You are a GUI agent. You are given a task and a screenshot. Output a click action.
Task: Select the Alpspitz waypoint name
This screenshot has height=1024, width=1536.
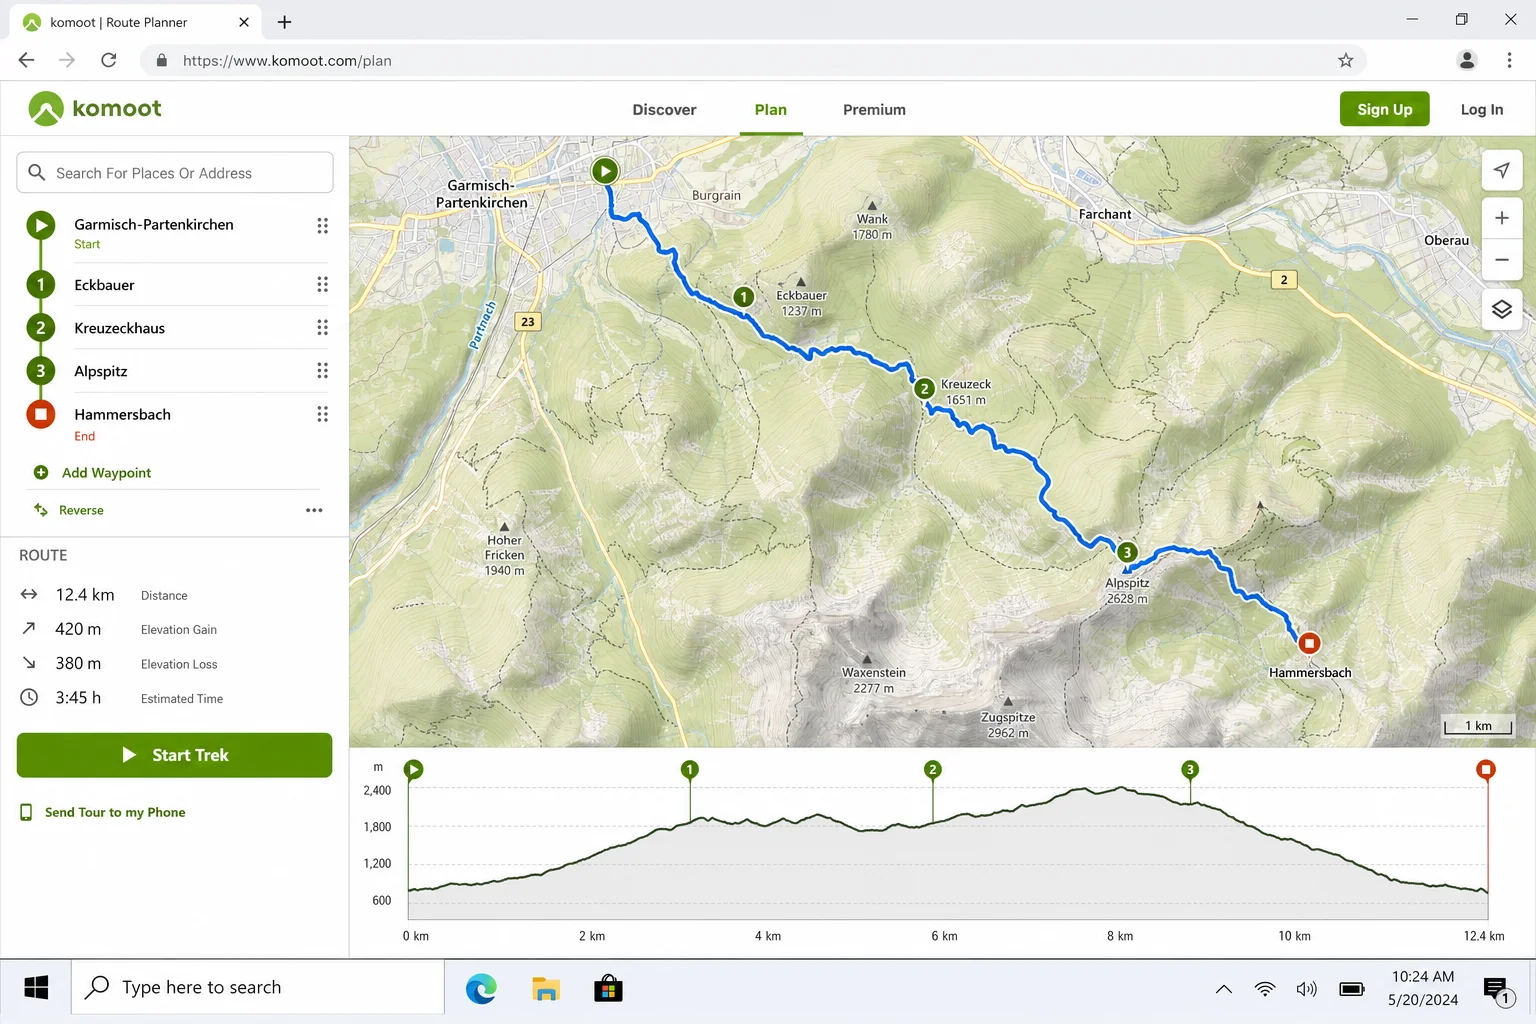click(x=101, y=371)
